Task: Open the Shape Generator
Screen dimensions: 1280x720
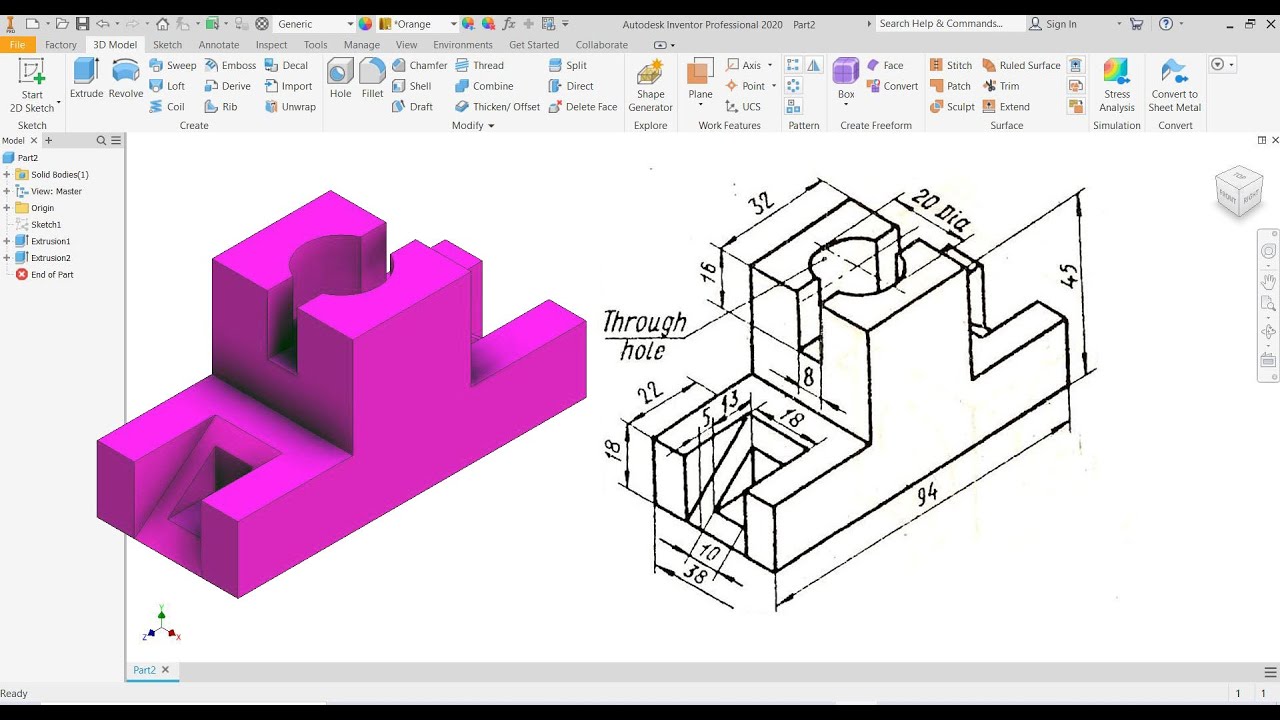Action: [x=650, y=87]
